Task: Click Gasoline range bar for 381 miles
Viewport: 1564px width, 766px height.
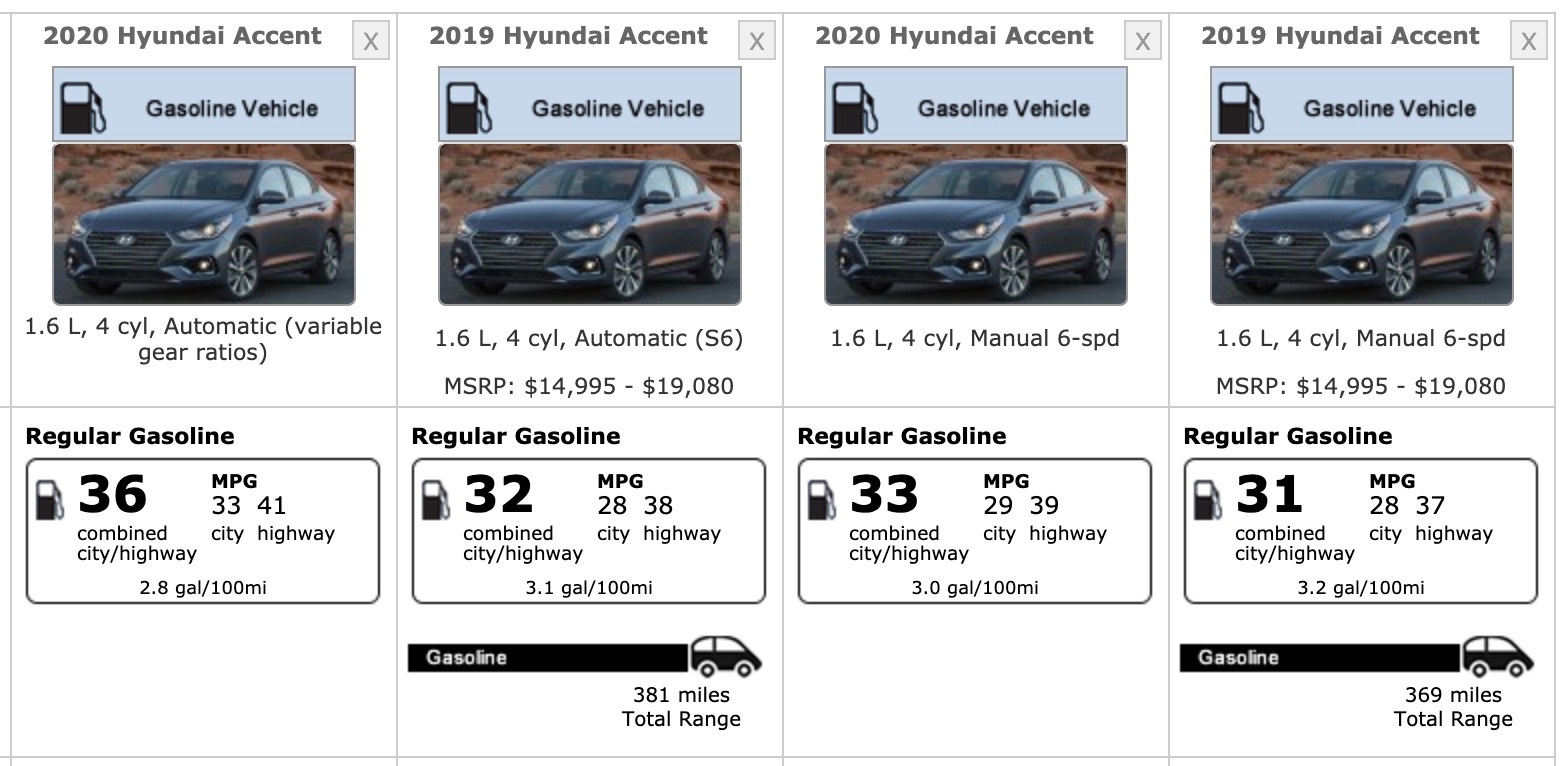Action: coord(548,657)
